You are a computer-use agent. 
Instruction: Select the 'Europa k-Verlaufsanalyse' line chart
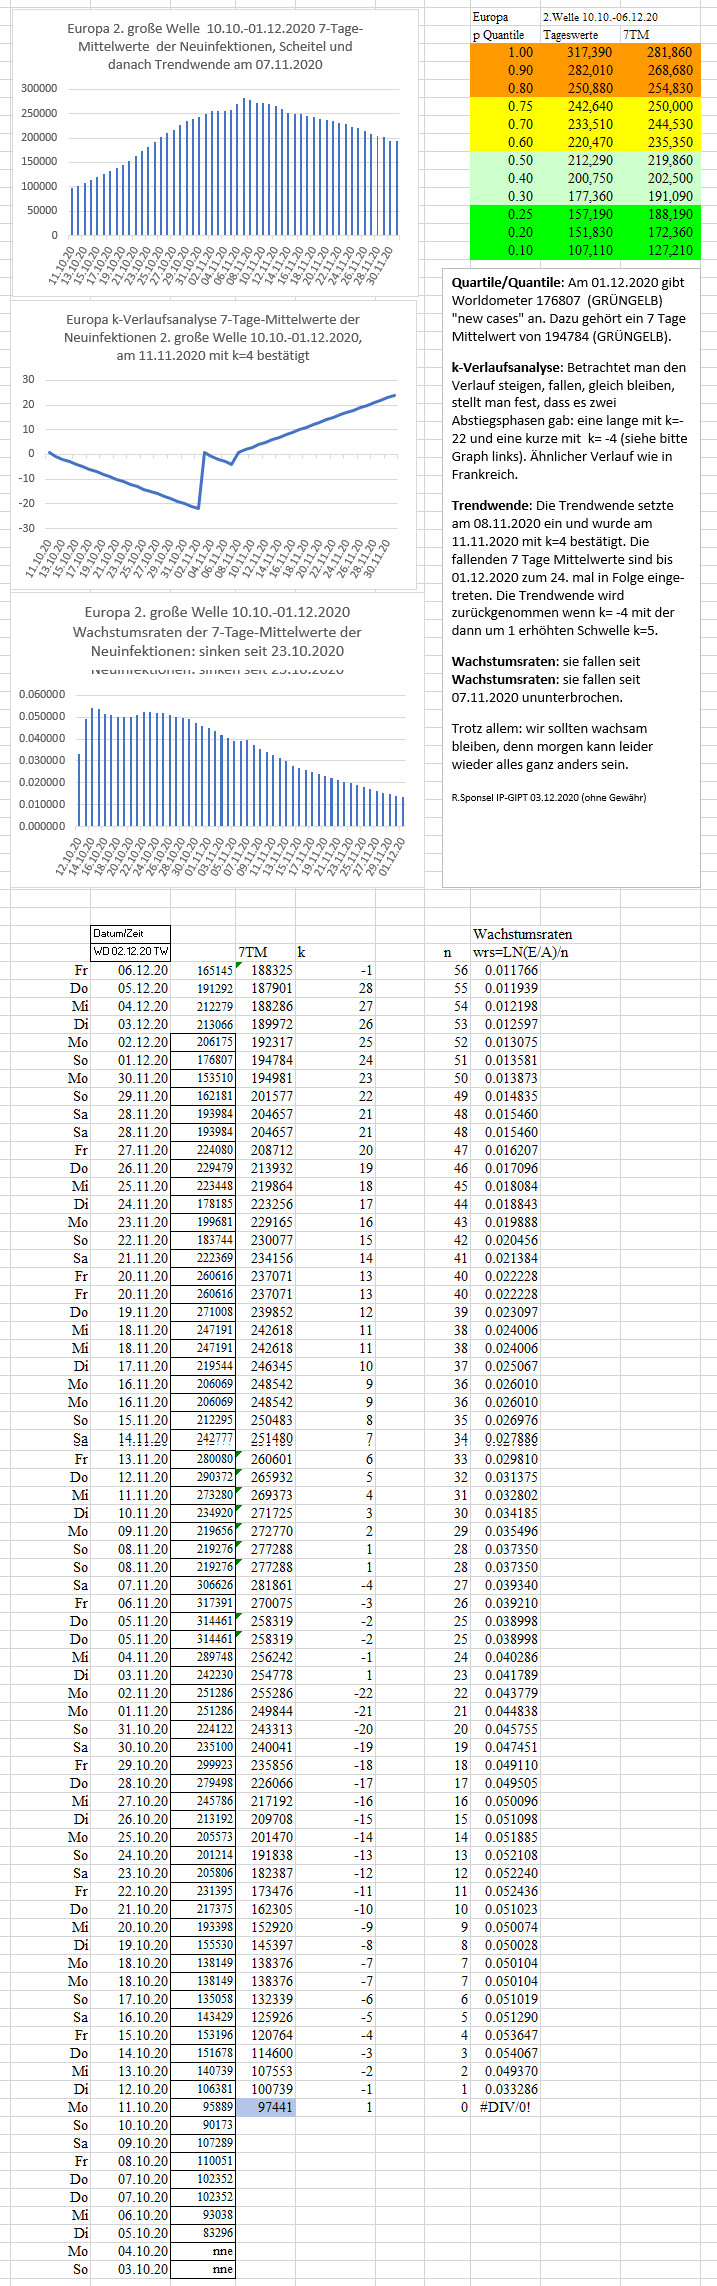(214, 445)
